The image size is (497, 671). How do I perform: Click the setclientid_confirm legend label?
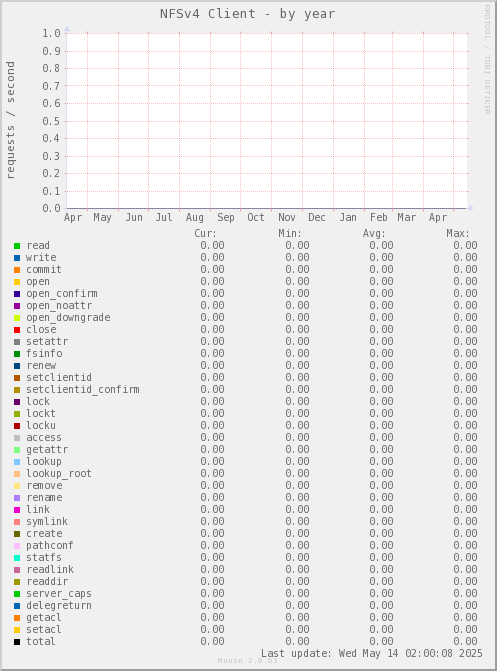[x=83, y=390]
